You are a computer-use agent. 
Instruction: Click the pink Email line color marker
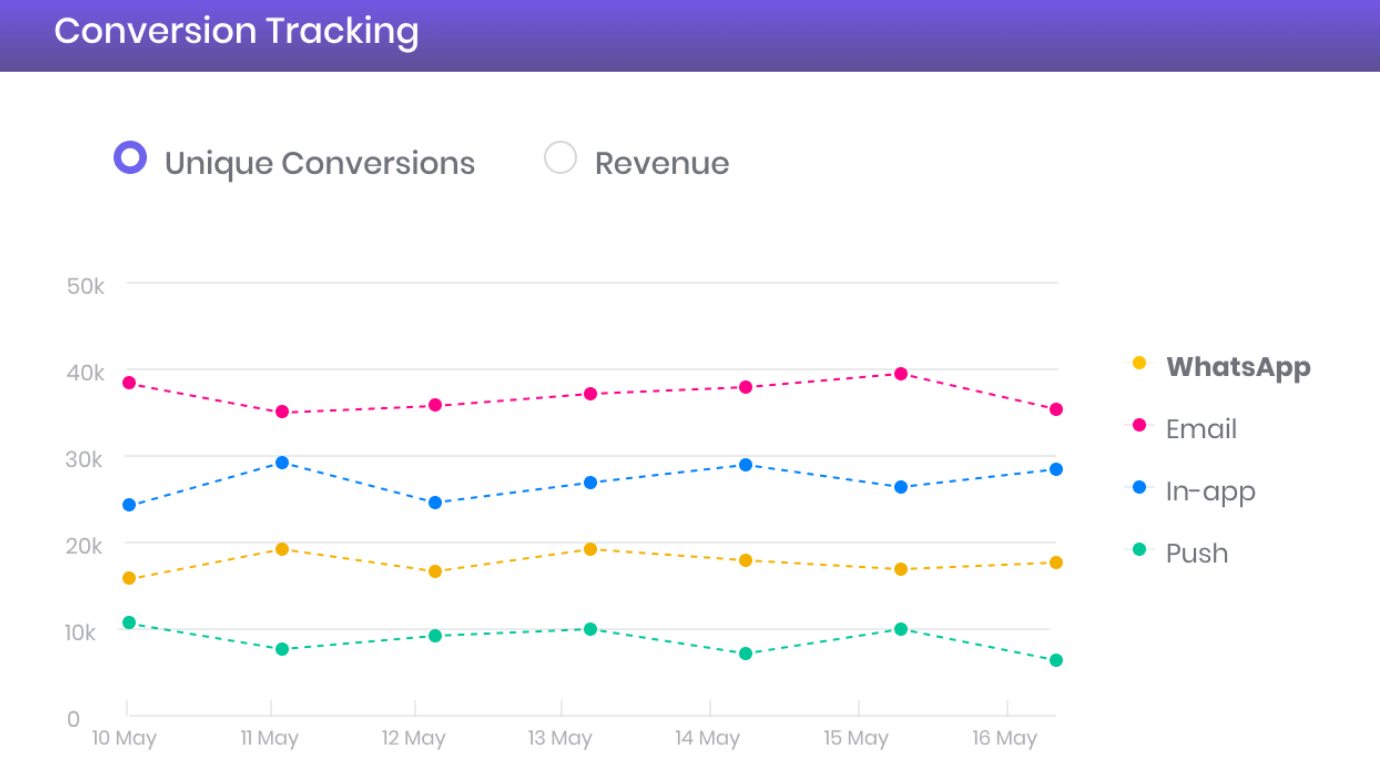[x=1140, y=427]
